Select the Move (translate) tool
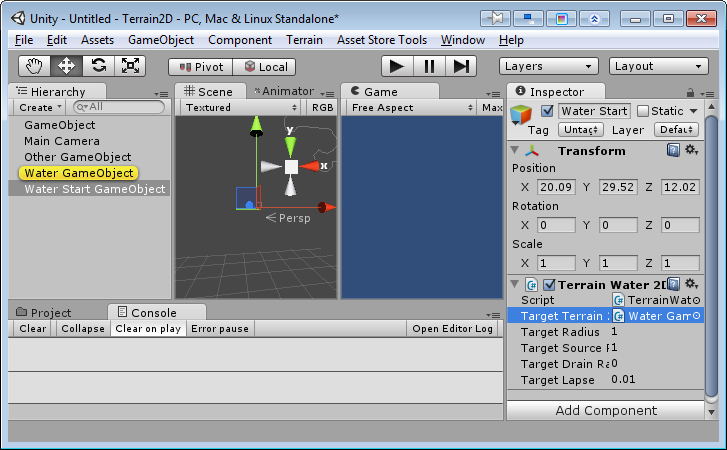727x450 pixels. [66, 66]
